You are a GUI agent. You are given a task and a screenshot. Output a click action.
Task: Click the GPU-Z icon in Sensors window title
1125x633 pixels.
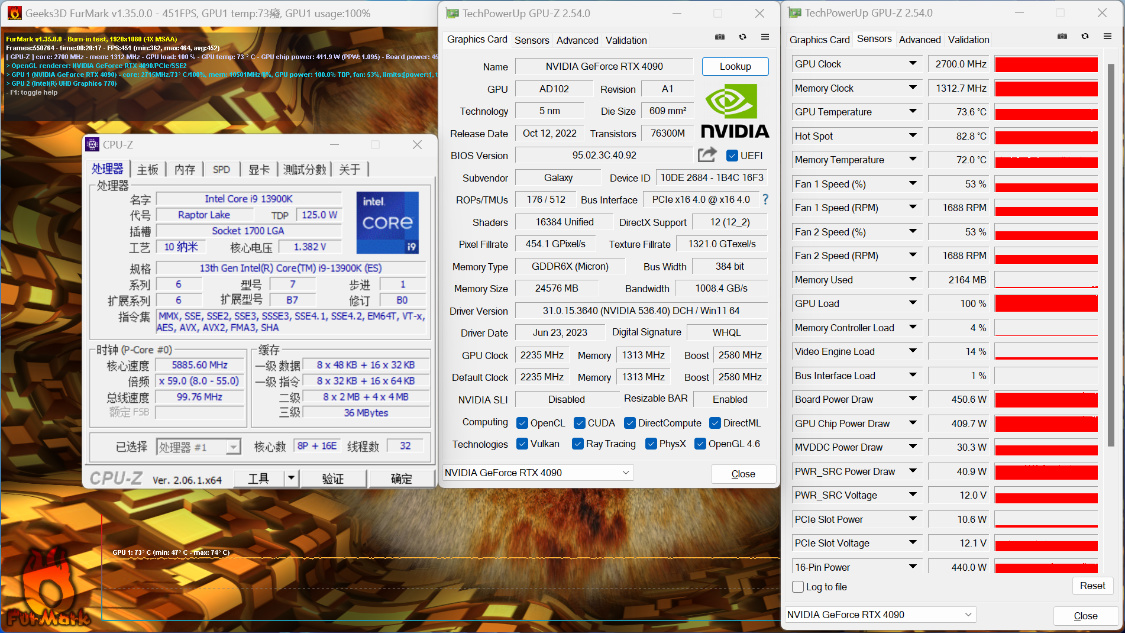click(x=794, y=13)
